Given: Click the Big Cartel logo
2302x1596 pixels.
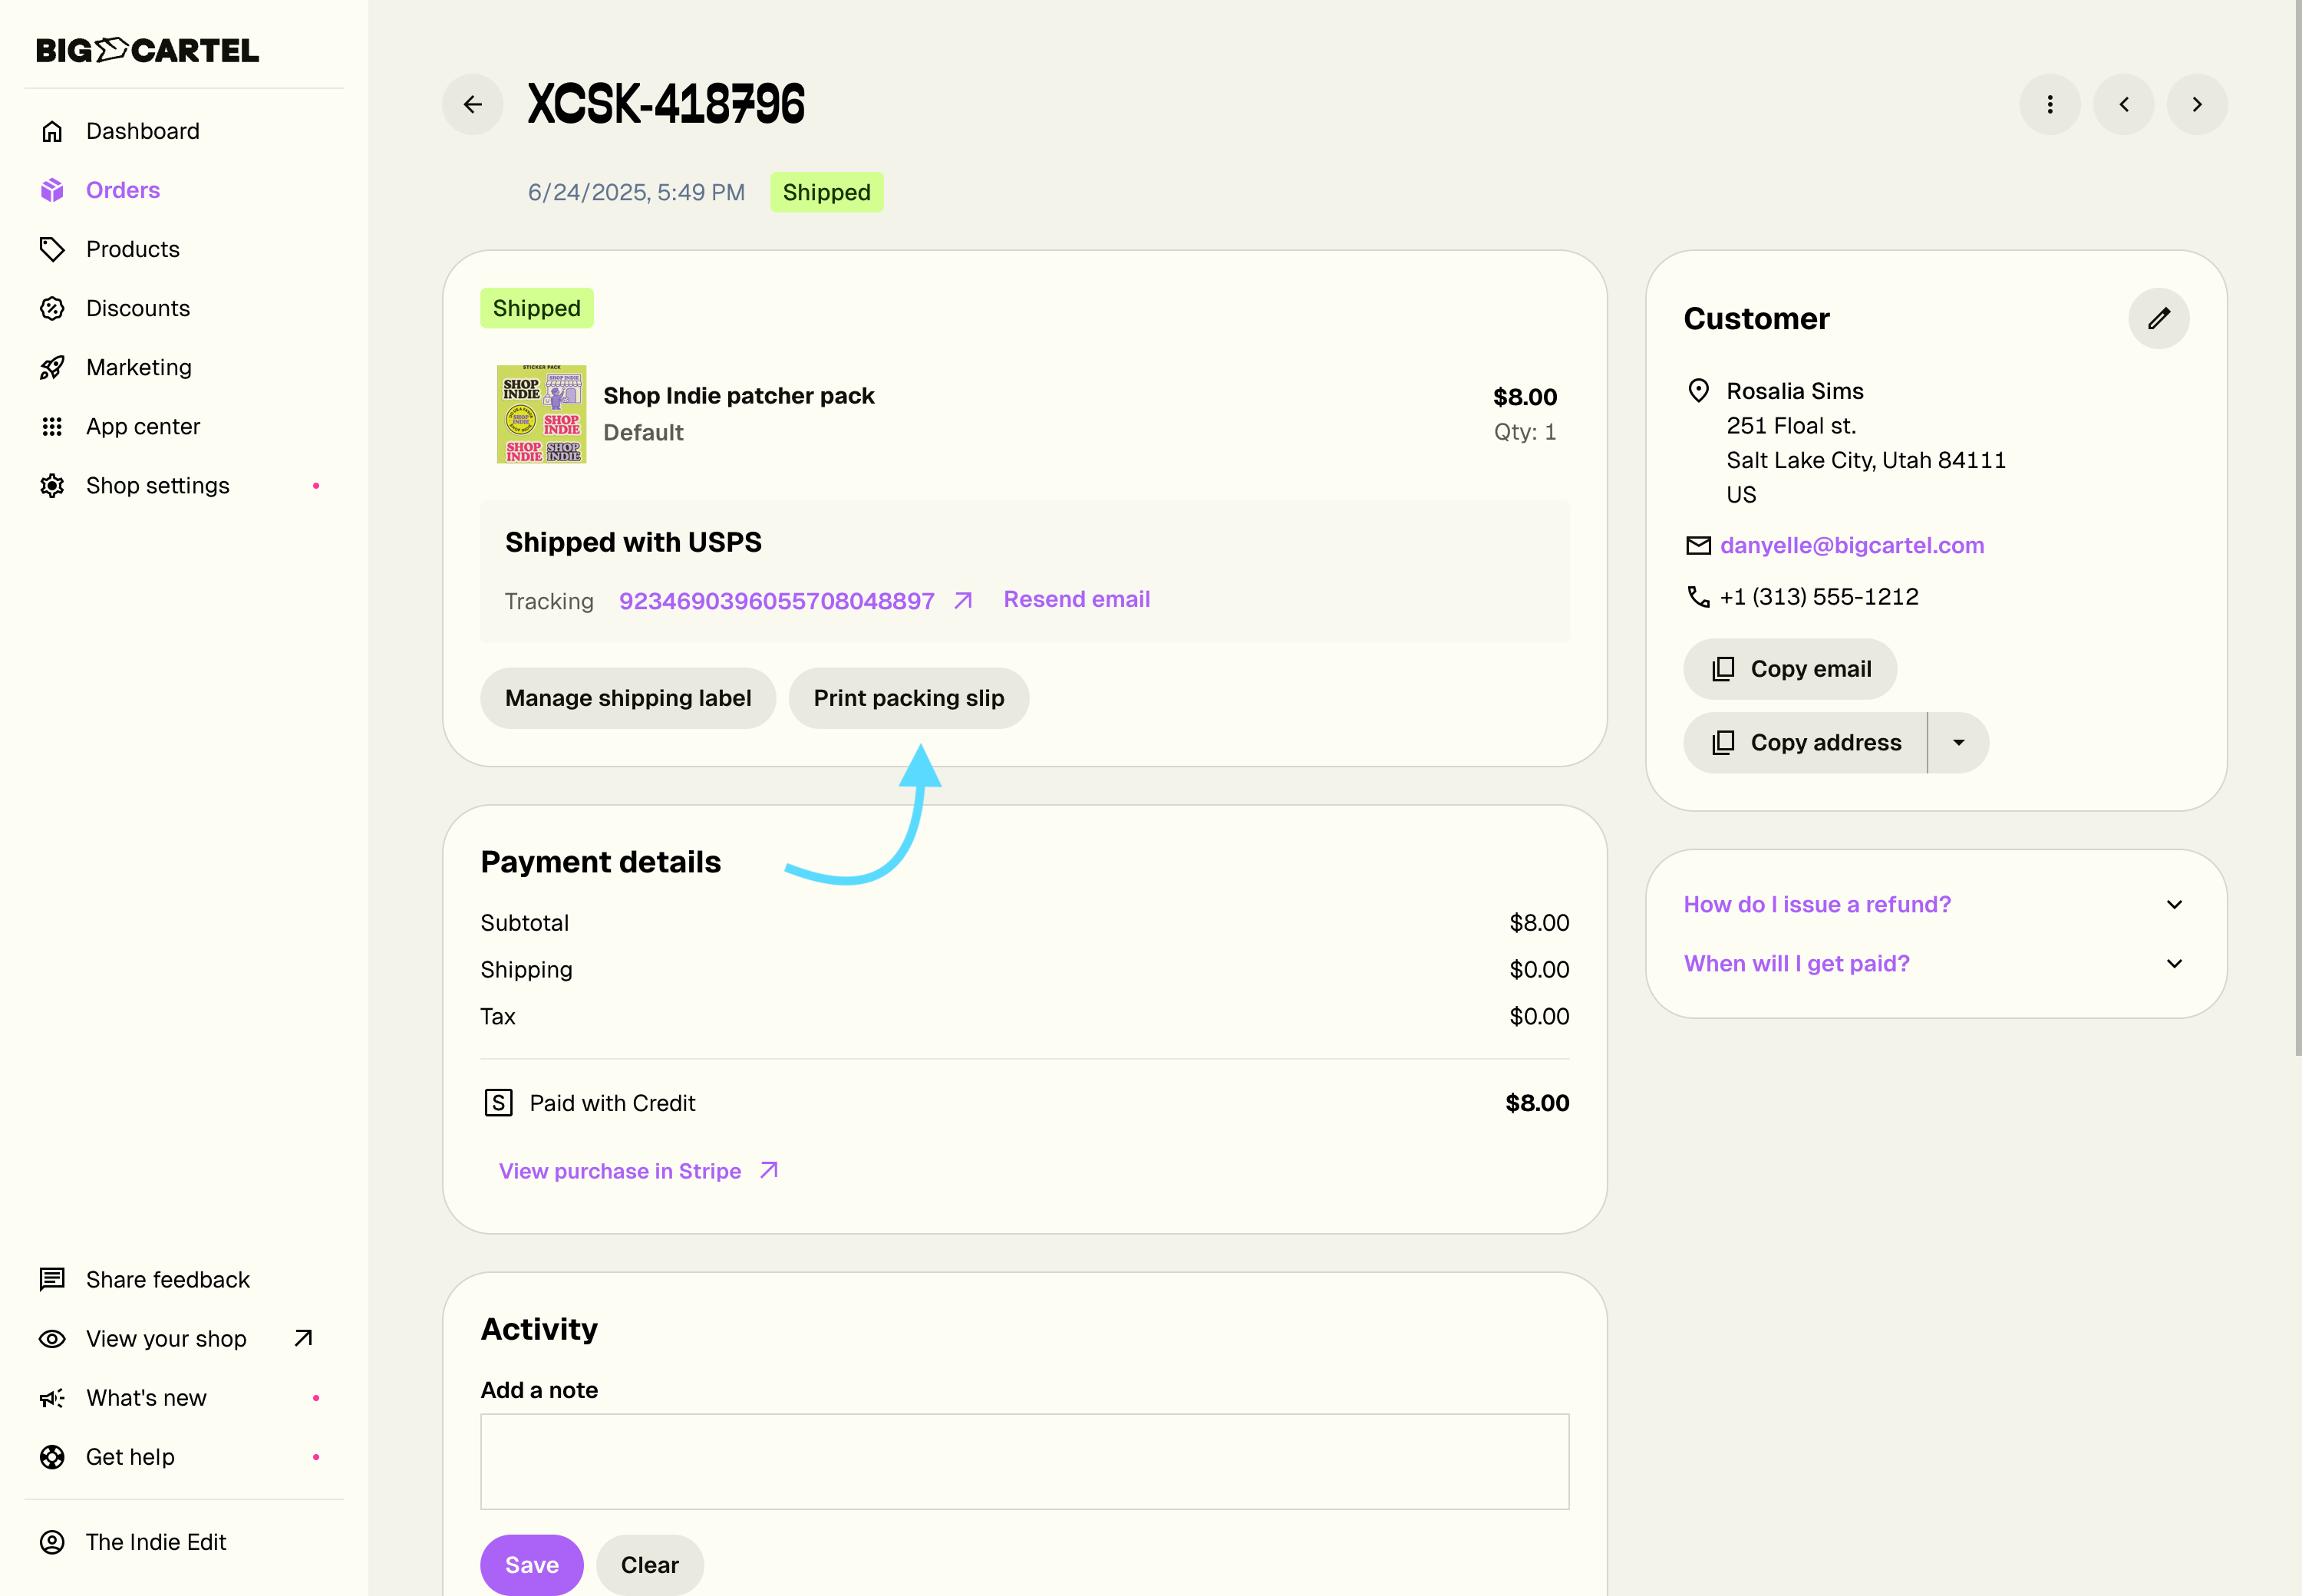Looking at the screenshot, I should pos(147,50).
